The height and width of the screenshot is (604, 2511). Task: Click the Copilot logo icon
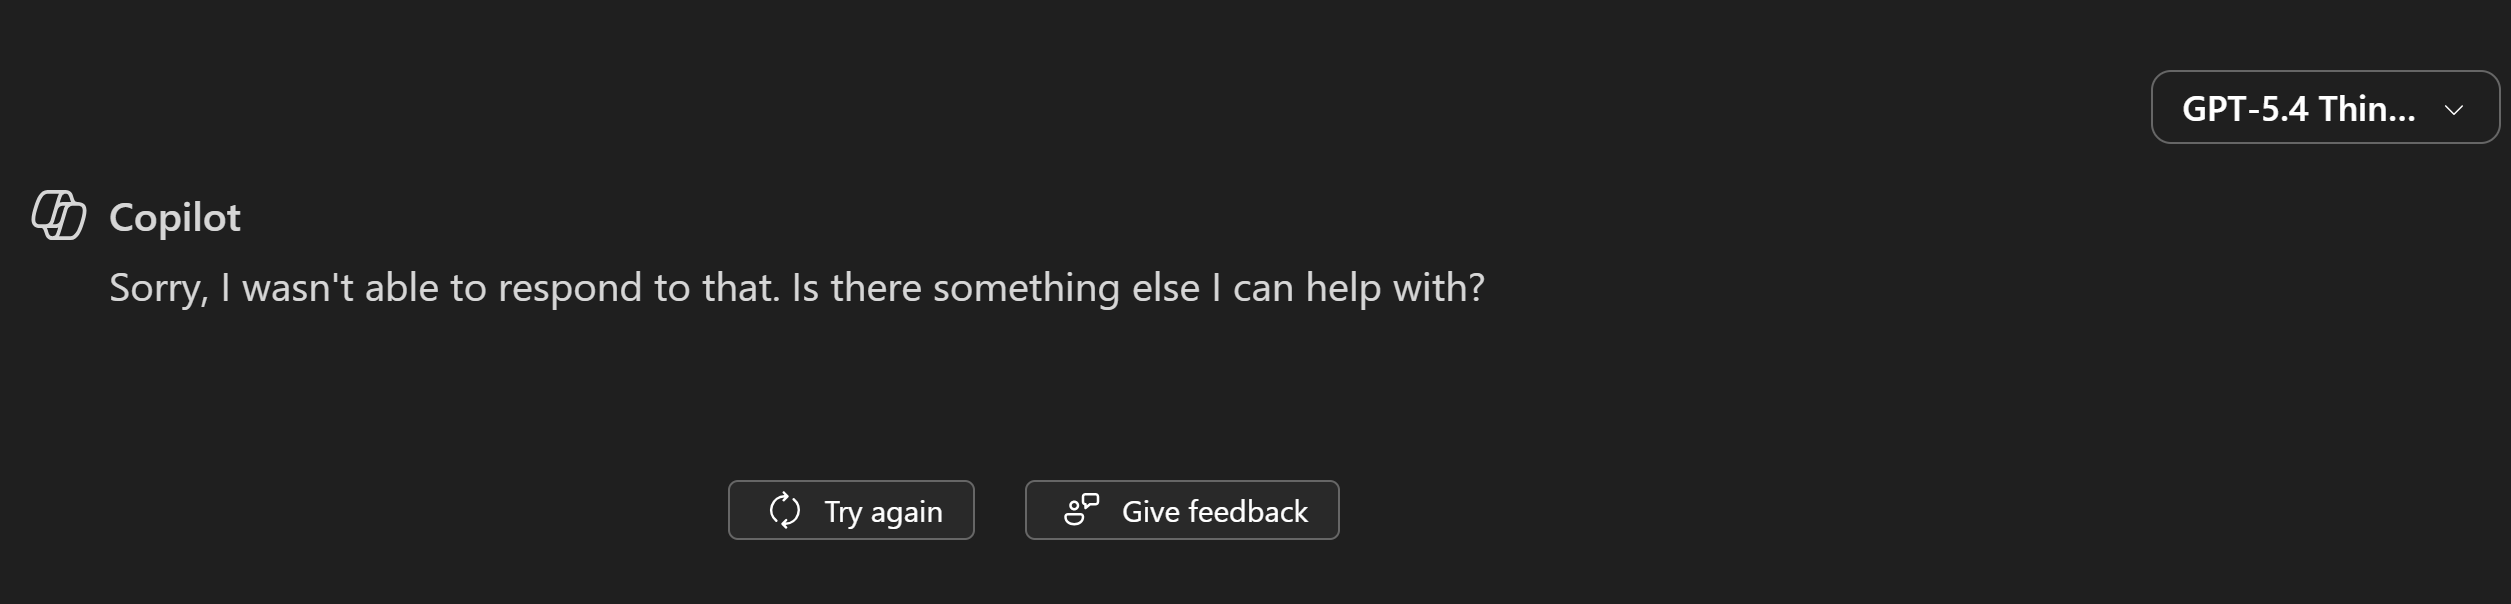tap(59, 215)
